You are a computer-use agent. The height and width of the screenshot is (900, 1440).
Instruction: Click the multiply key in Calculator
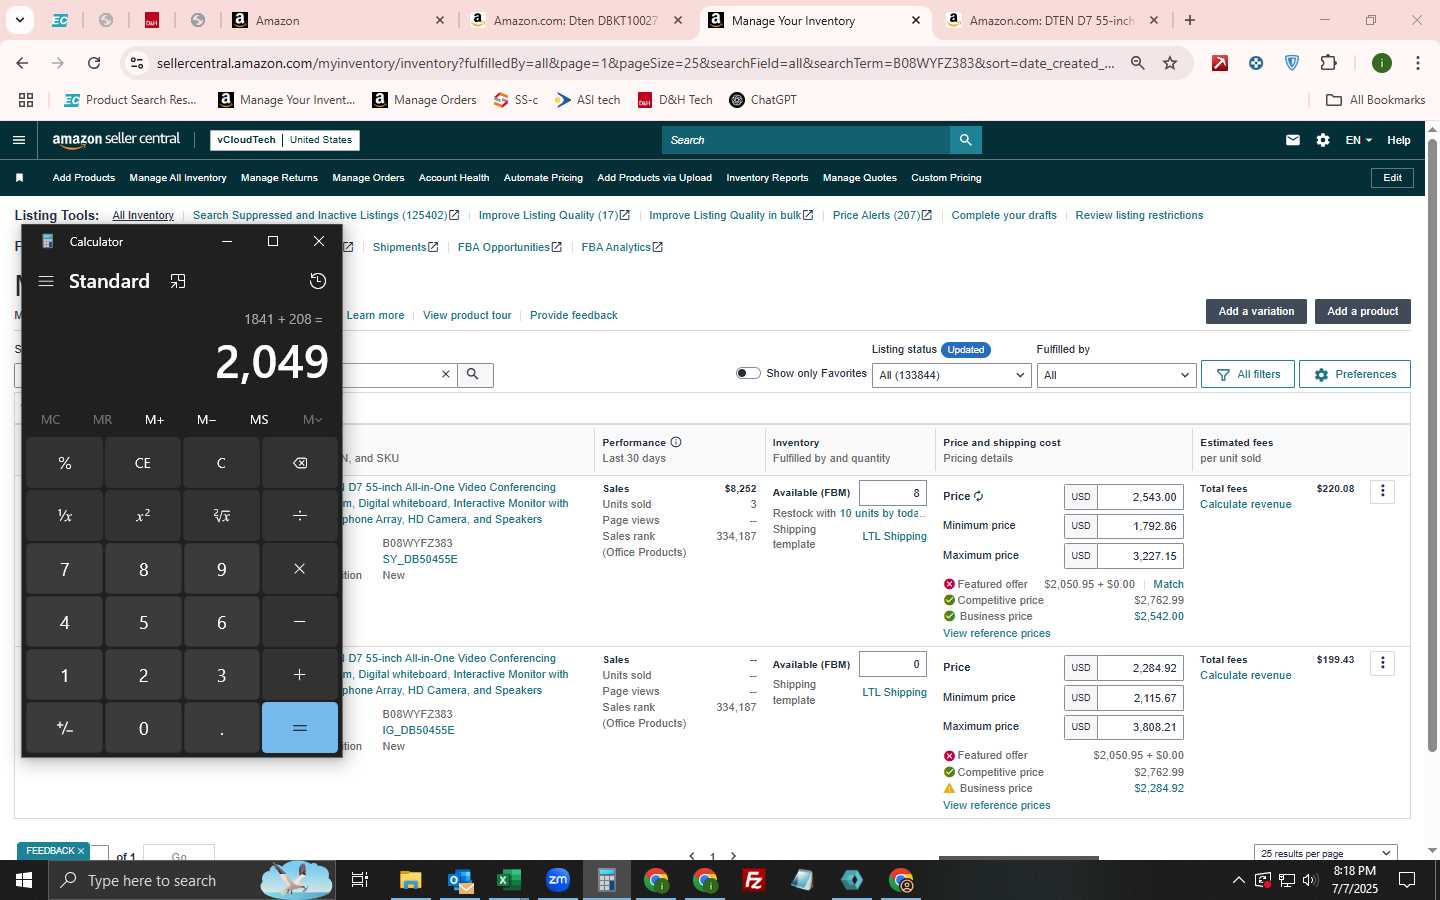pyautogui.click(x=300, y=569)
